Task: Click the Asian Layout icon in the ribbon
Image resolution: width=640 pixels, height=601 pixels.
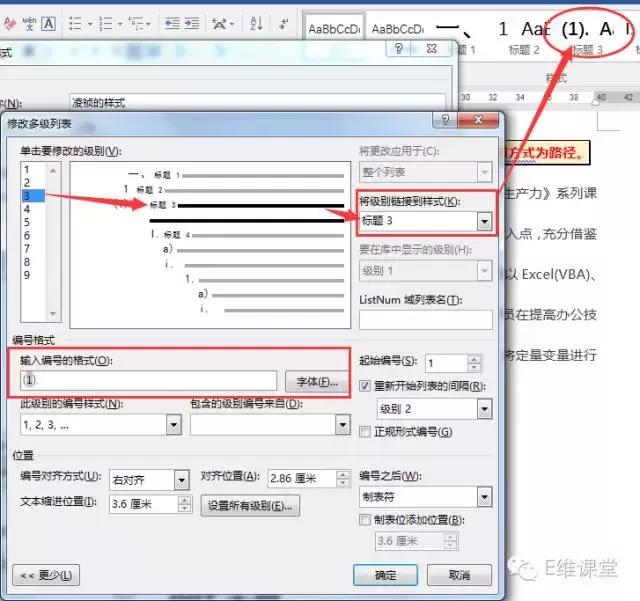Action: pos(219,24)
